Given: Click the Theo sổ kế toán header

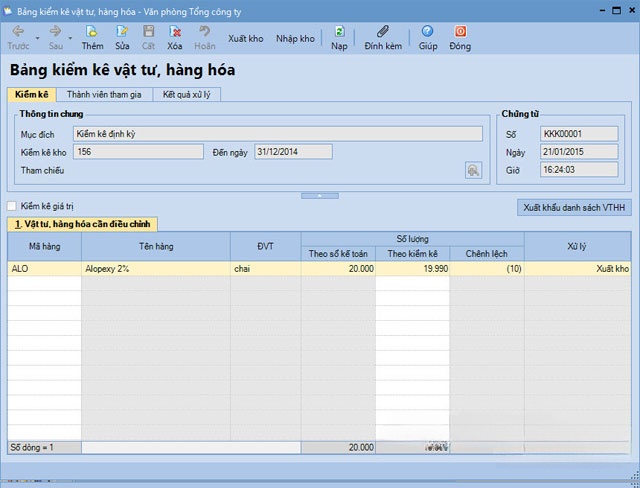Looking at the screenshot, I should point(338,254).
